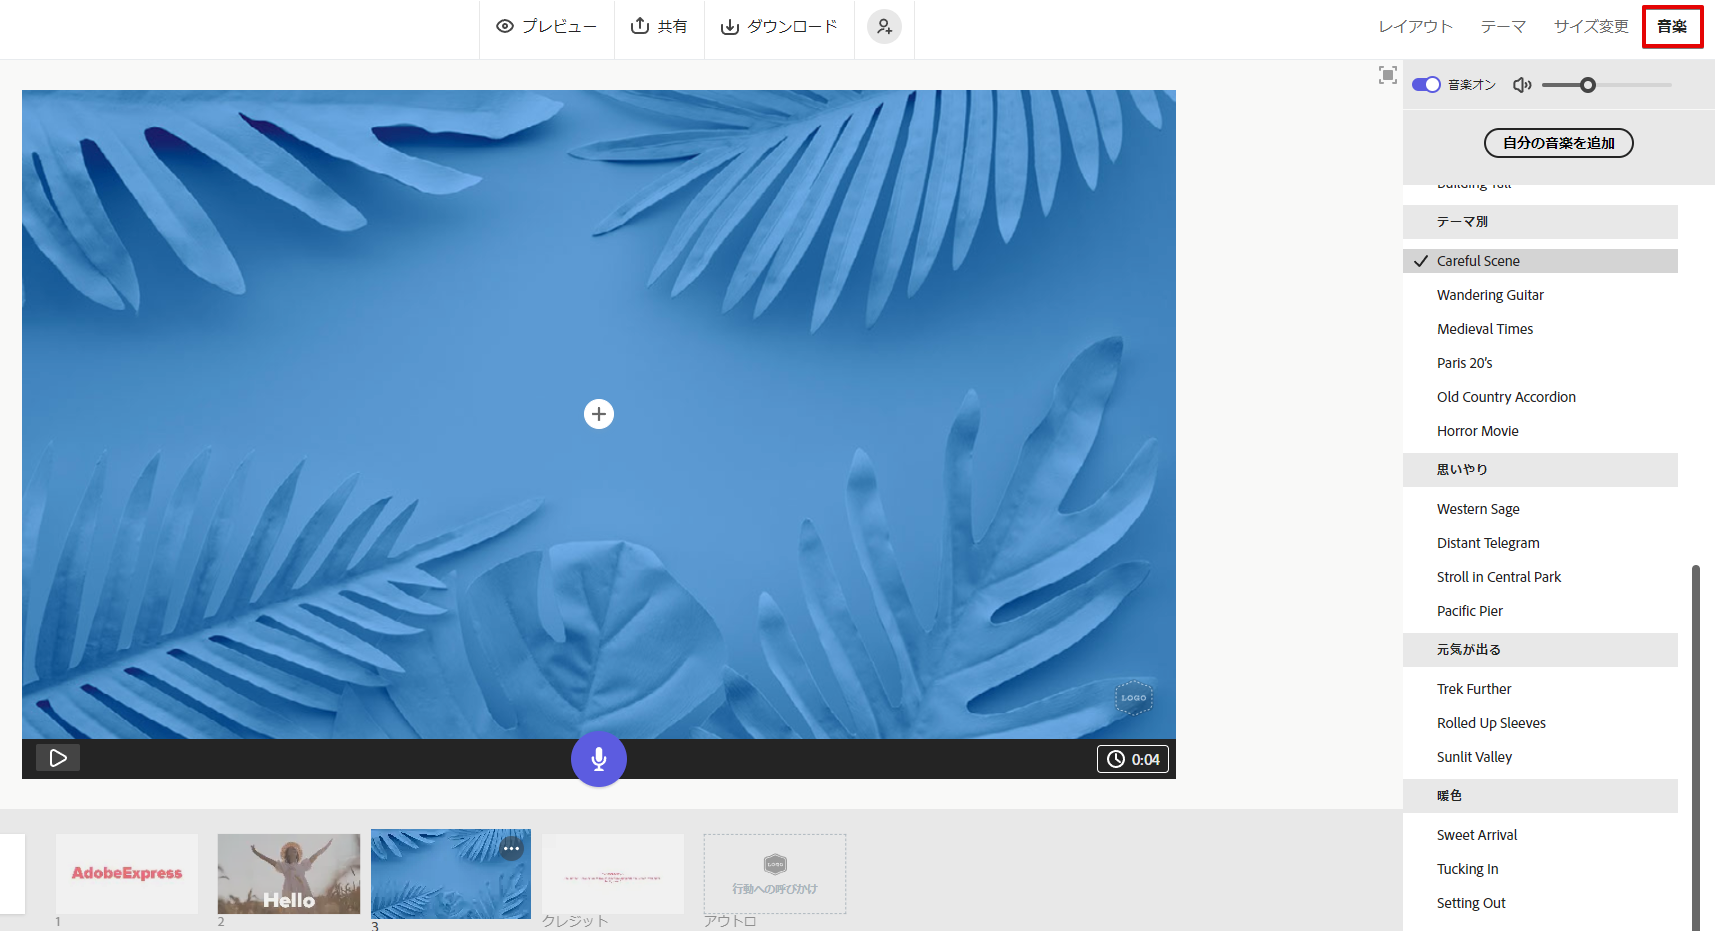1715x931 pixels.
Task: Select the Horror Movie track
Action: coord(1477,430)
